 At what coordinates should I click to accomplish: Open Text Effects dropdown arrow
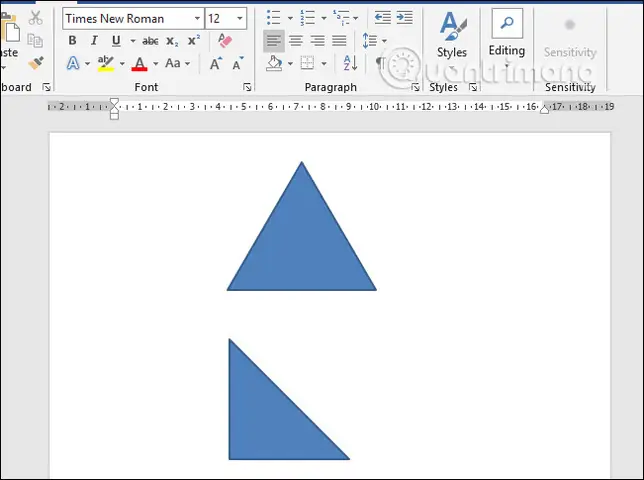click(x=87, y=64)
